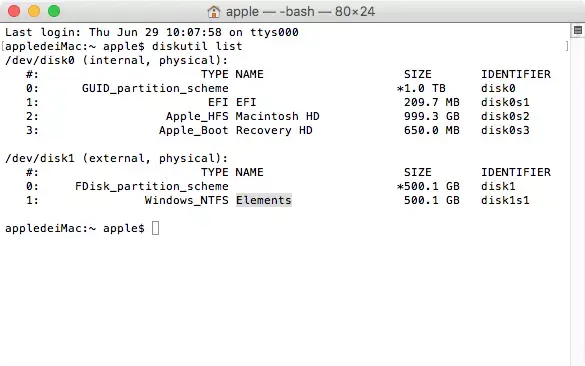Minimize the terminal with yellow button
Screen dimensions: 585x366
tap(34, 11)
